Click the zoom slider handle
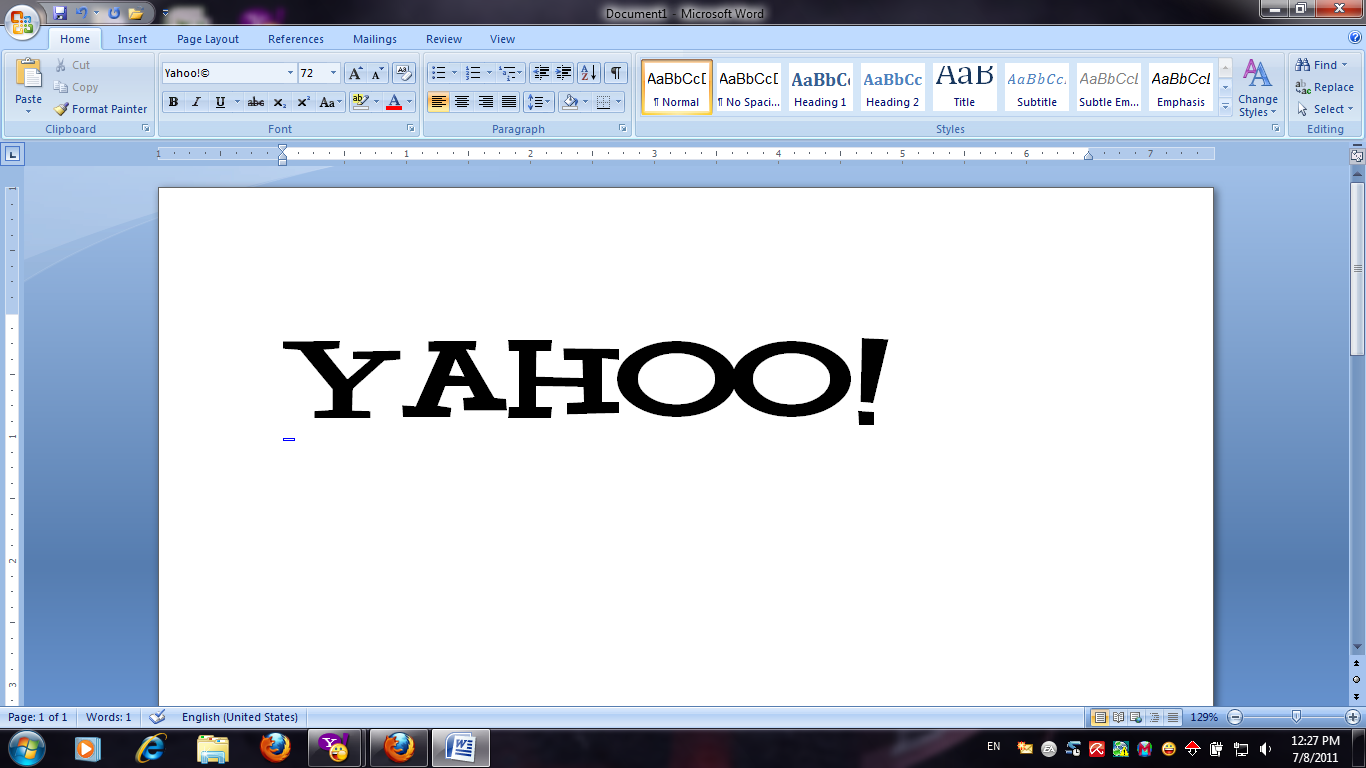Screen dimensions: 1366x768 (x=1297, y=717)
